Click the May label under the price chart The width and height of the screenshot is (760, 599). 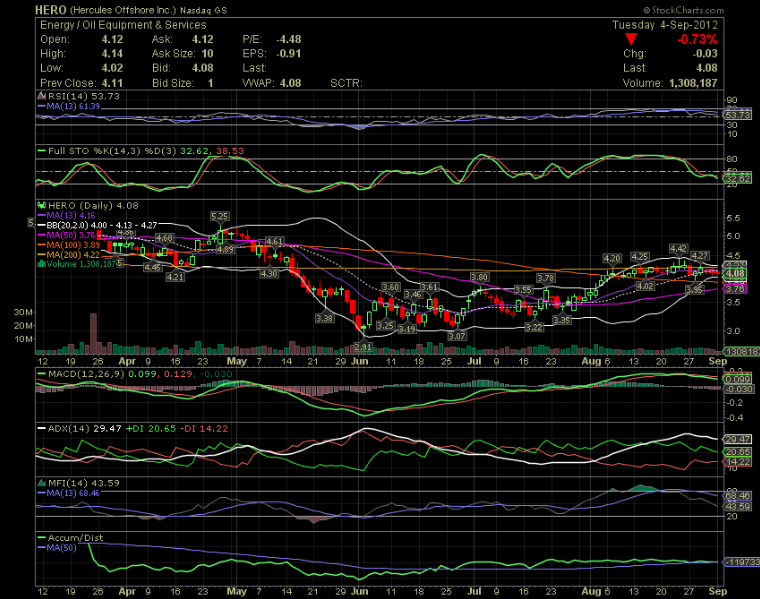coord(237,361)
